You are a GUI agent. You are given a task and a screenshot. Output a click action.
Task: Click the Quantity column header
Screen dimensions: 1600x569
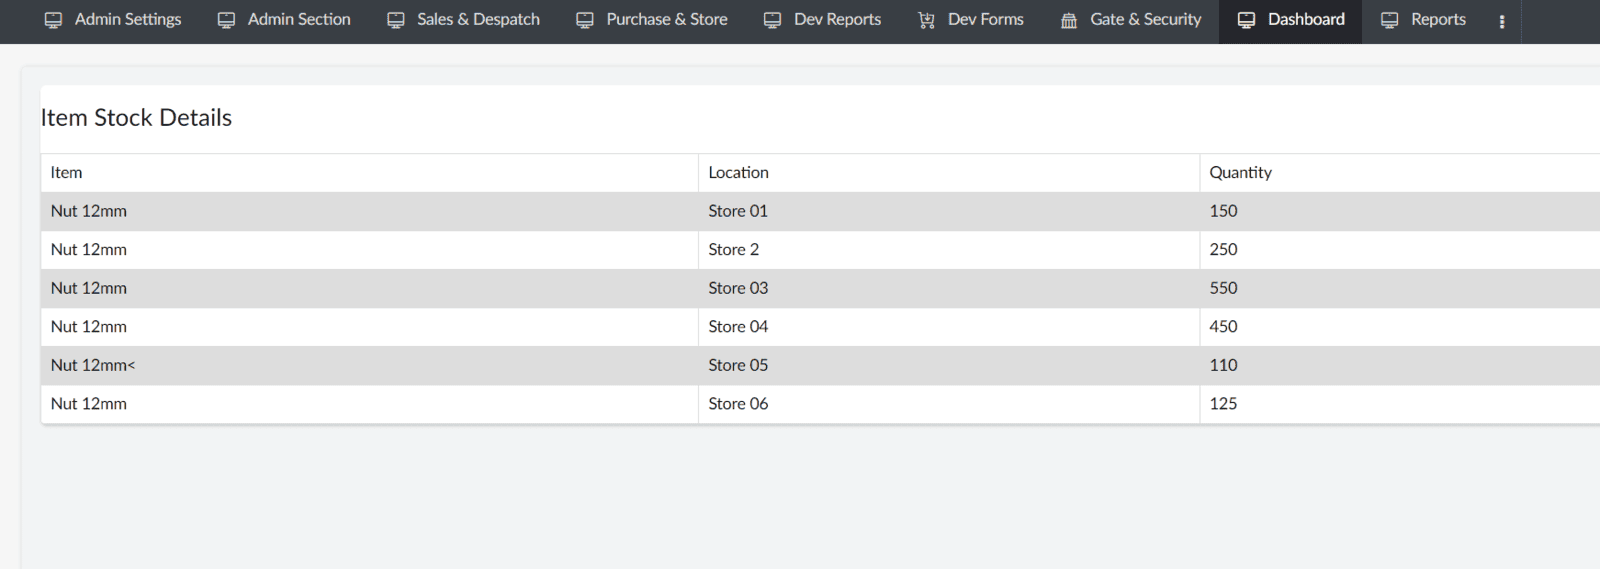tap(1240, 172)
